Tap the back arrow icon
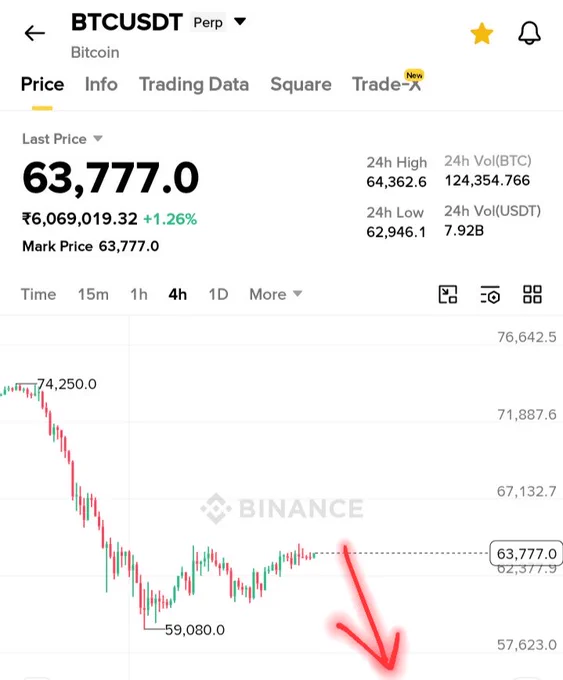The width and height of the screenshot is (563, 680). (x=35, y=33)
